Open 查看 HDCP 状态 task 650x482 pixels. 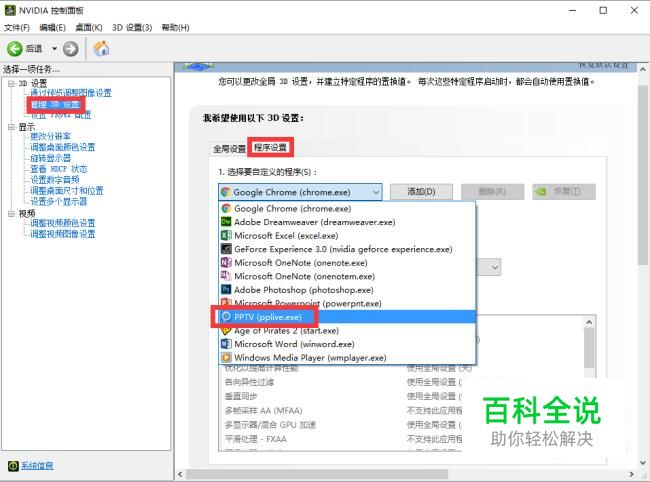(x=58, y=169)
